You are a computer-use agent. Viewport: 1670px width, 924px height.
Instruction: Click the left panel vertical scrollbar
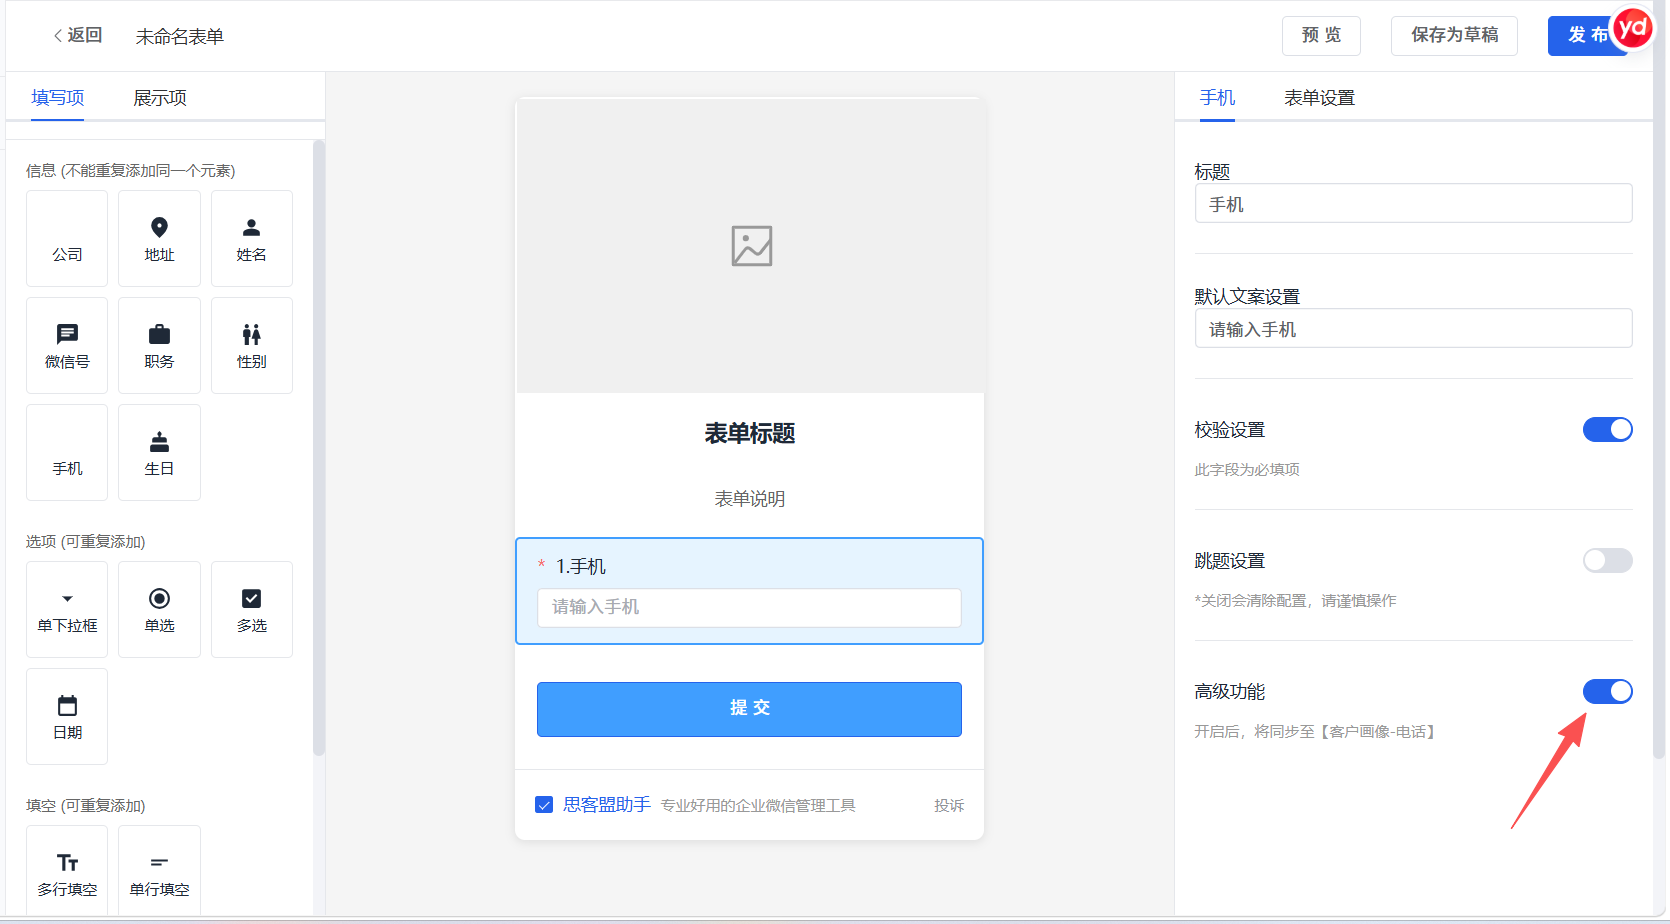coord(319,448)
